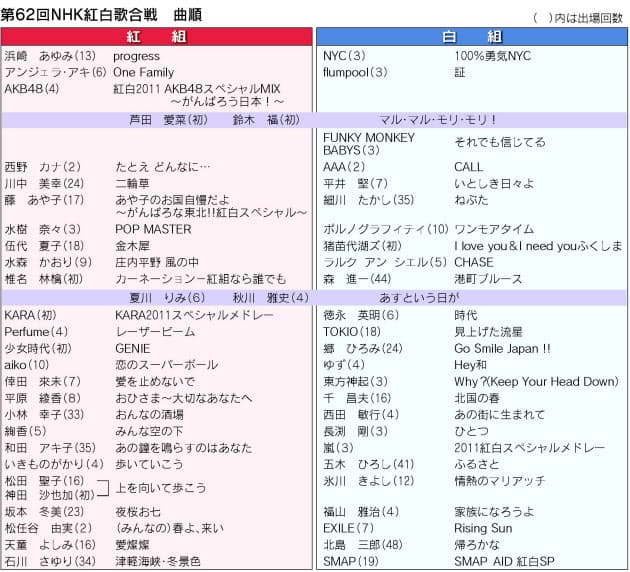Click the song title Rising Sun
This screenshot has height=572, width=630.
tap(483, 528)
